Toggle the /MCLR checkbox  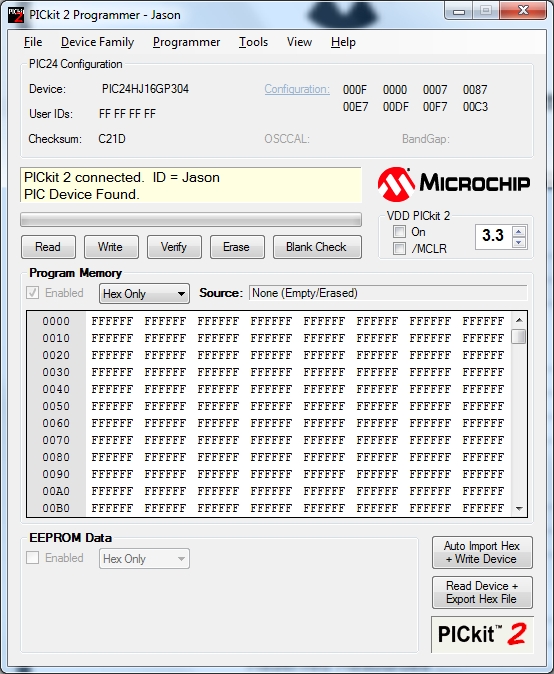(x=399, y=248)
